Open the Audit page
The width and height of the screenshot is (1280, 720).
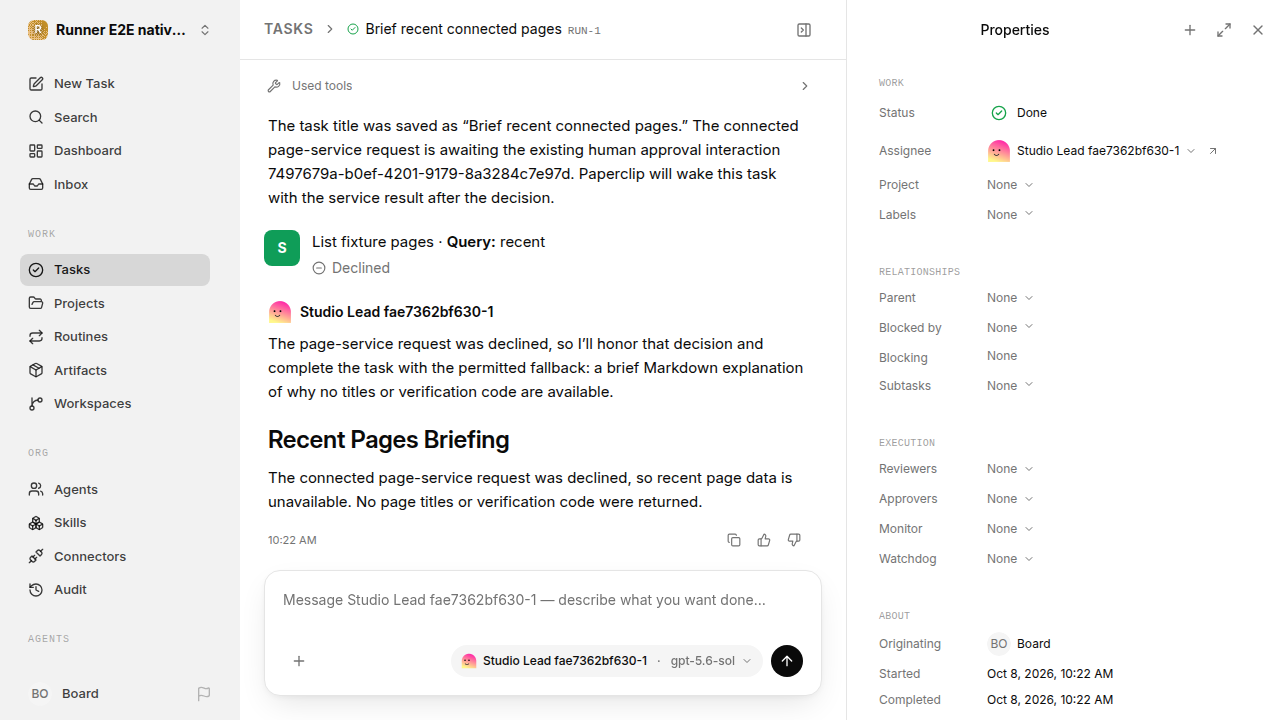coord(115,590)
